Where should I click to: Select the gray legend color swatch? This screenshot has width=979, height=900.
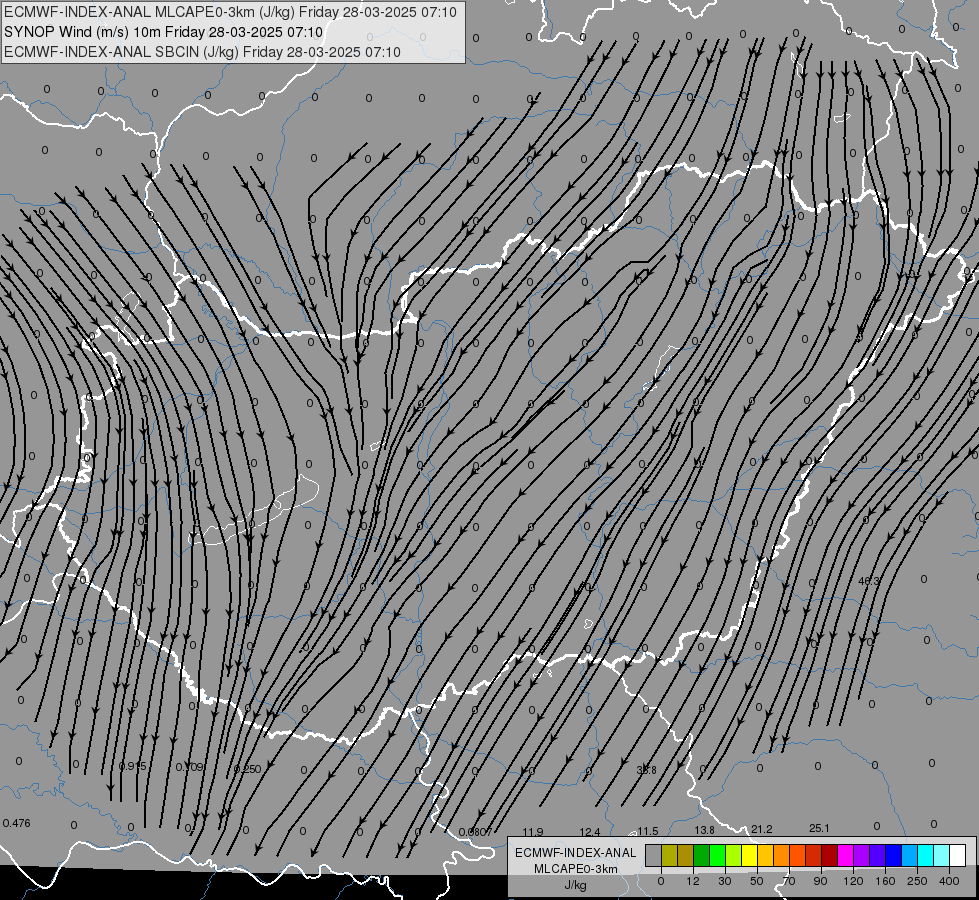coord(653,855)
